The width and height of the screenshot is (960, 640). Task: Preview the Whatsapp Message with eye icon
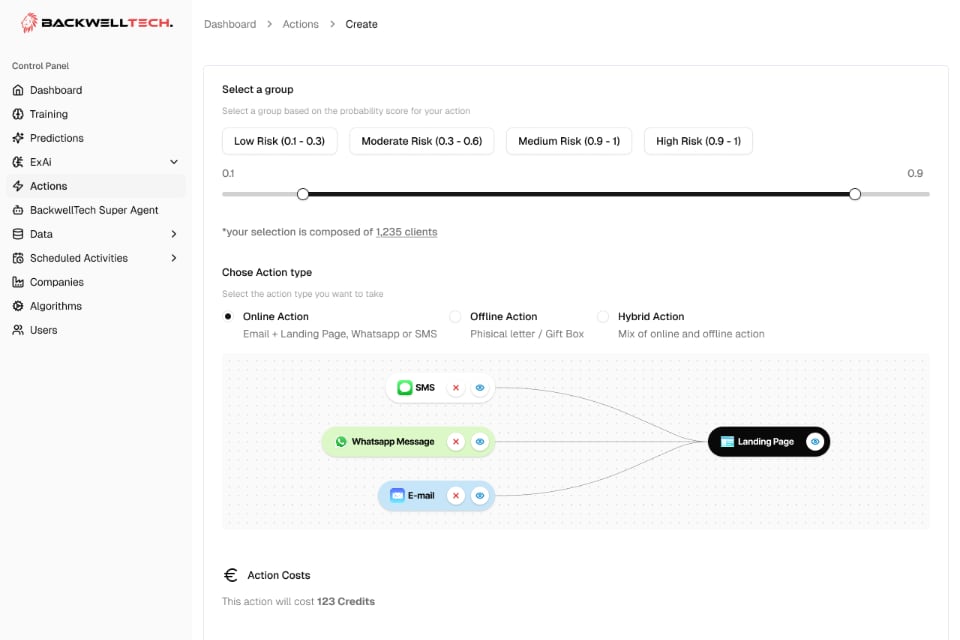tap(480, 442)
